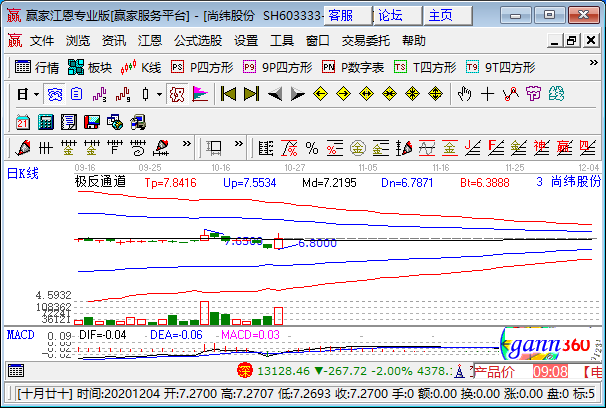Switch to the K线 chart view
This screenshot has width=606, height=408.
click(141, 67)
